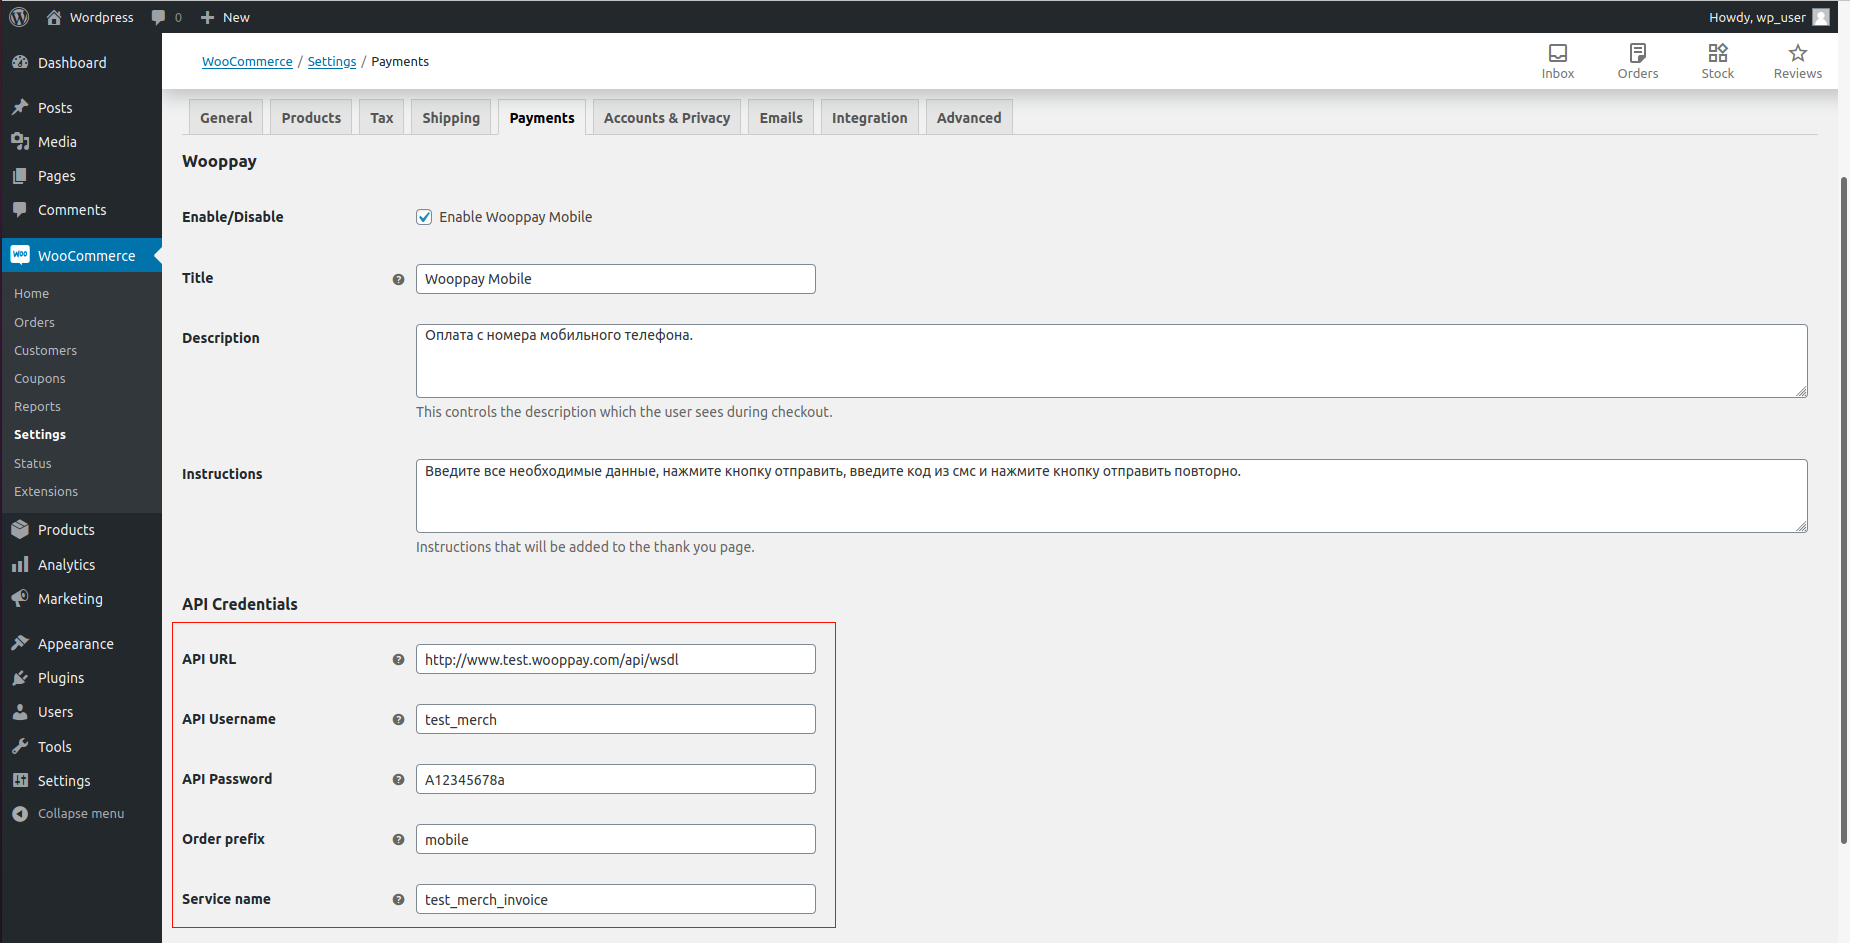Switch to Accounts & Privacy tab
Image resolution: width=1850 pixels, height=943 pixels.
[667, 118]
